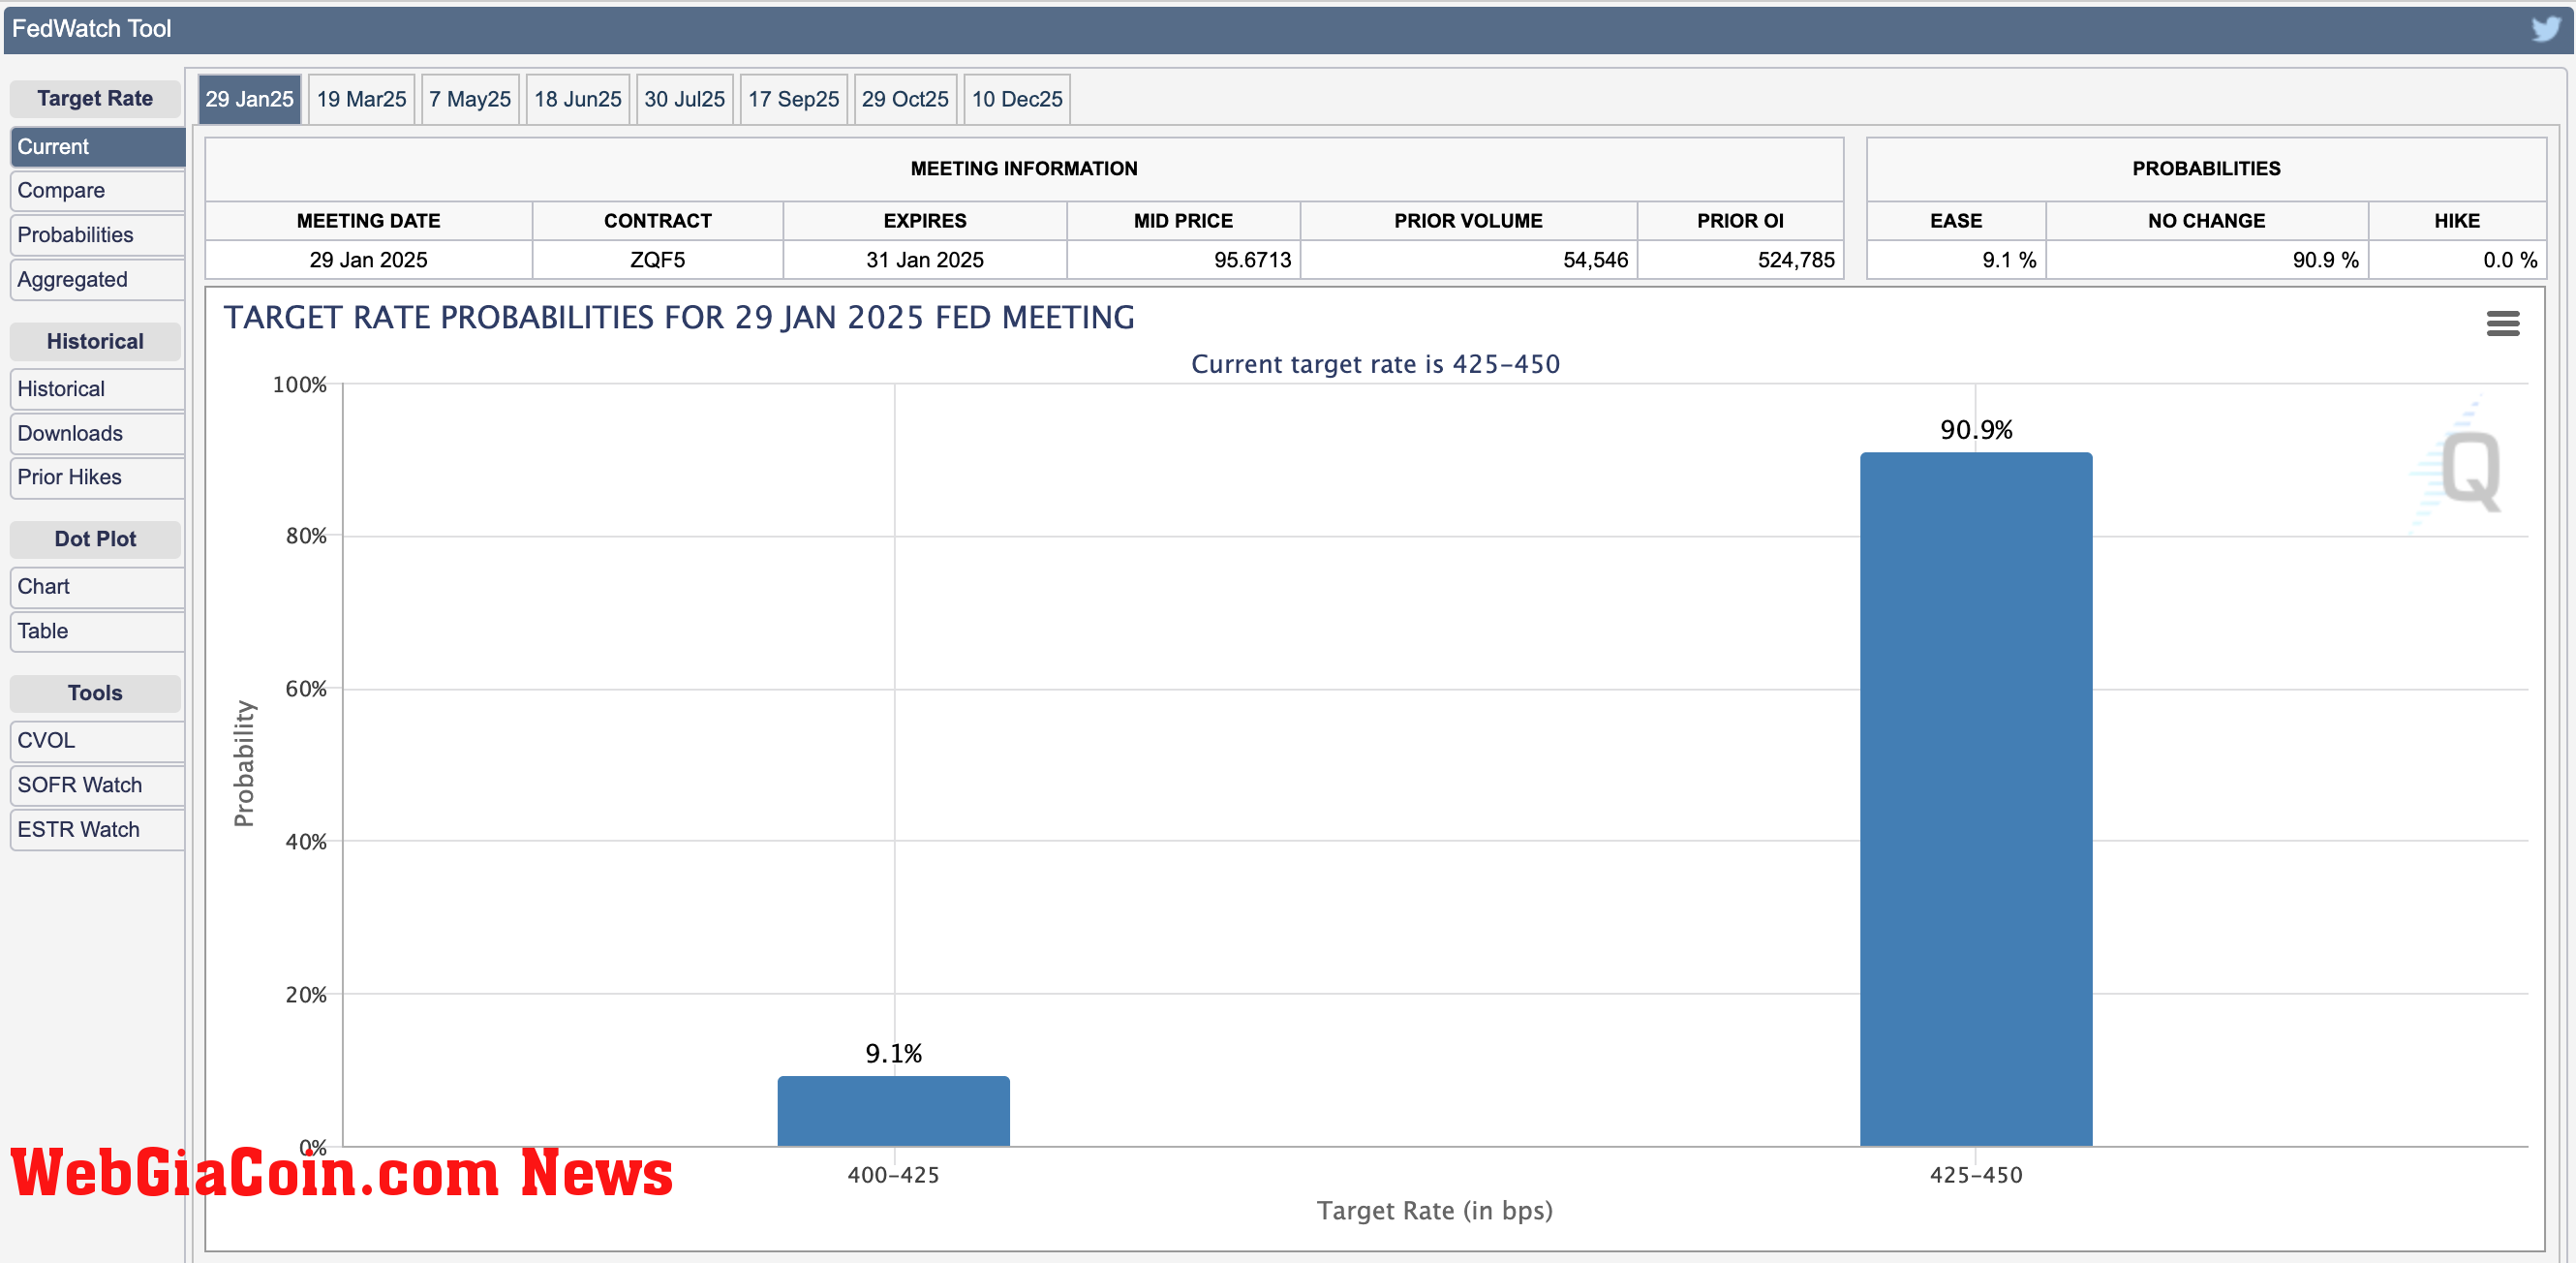Click the 90.9% label above the bar
Screen dimensions: 2576x1263
coord(1976,430)
